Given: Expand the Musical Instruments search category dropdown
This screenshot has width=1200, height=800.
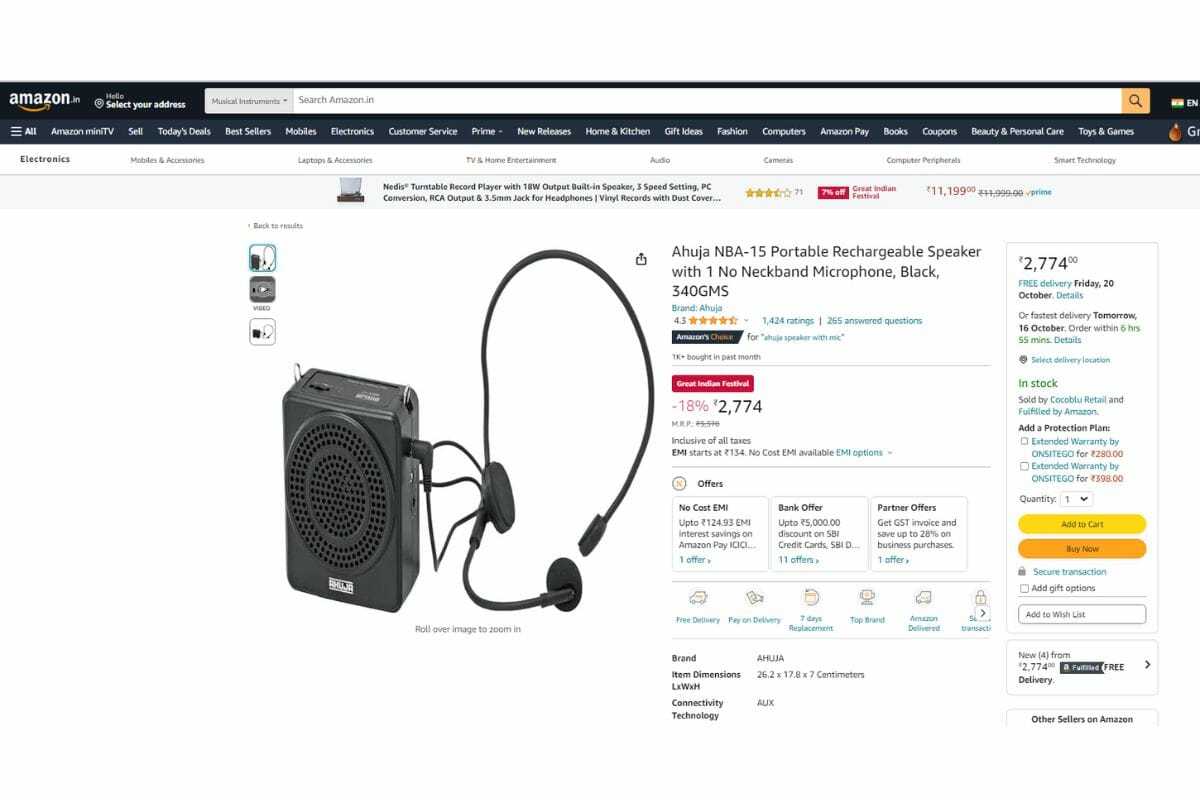Looking at the screenshot, I should [x=249, y=101].
